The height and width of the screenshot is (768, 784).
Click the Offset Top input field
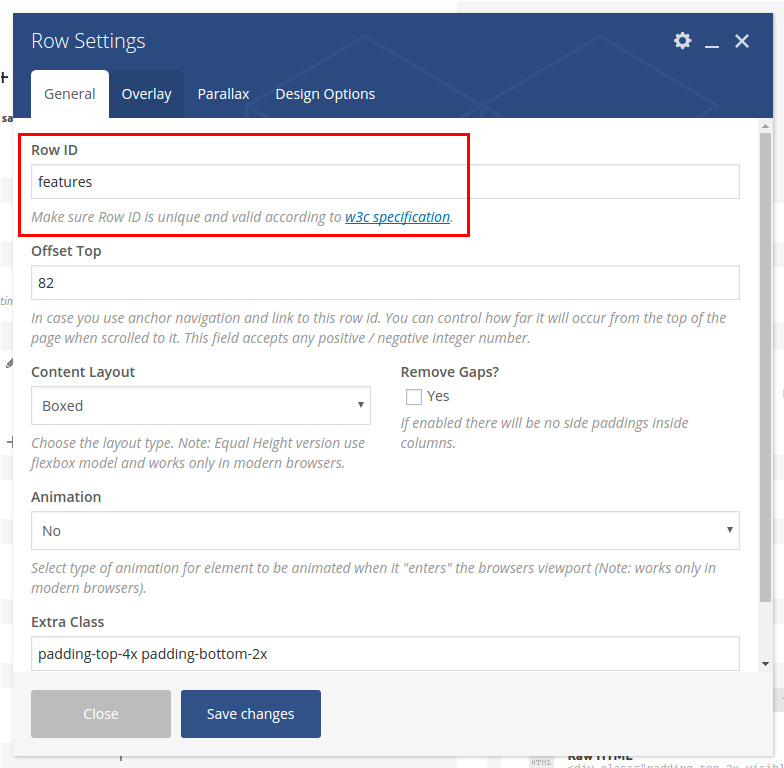(x=385, y=282)
